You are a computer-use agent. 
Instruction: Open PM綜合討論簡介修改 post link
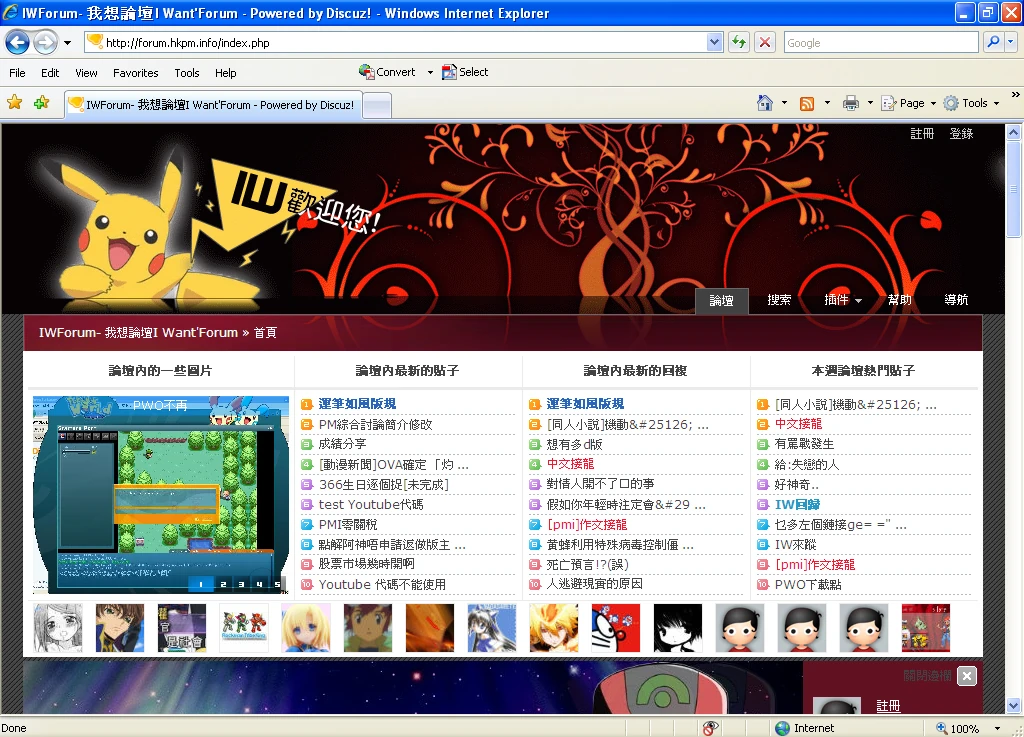[x=376, y=424]
